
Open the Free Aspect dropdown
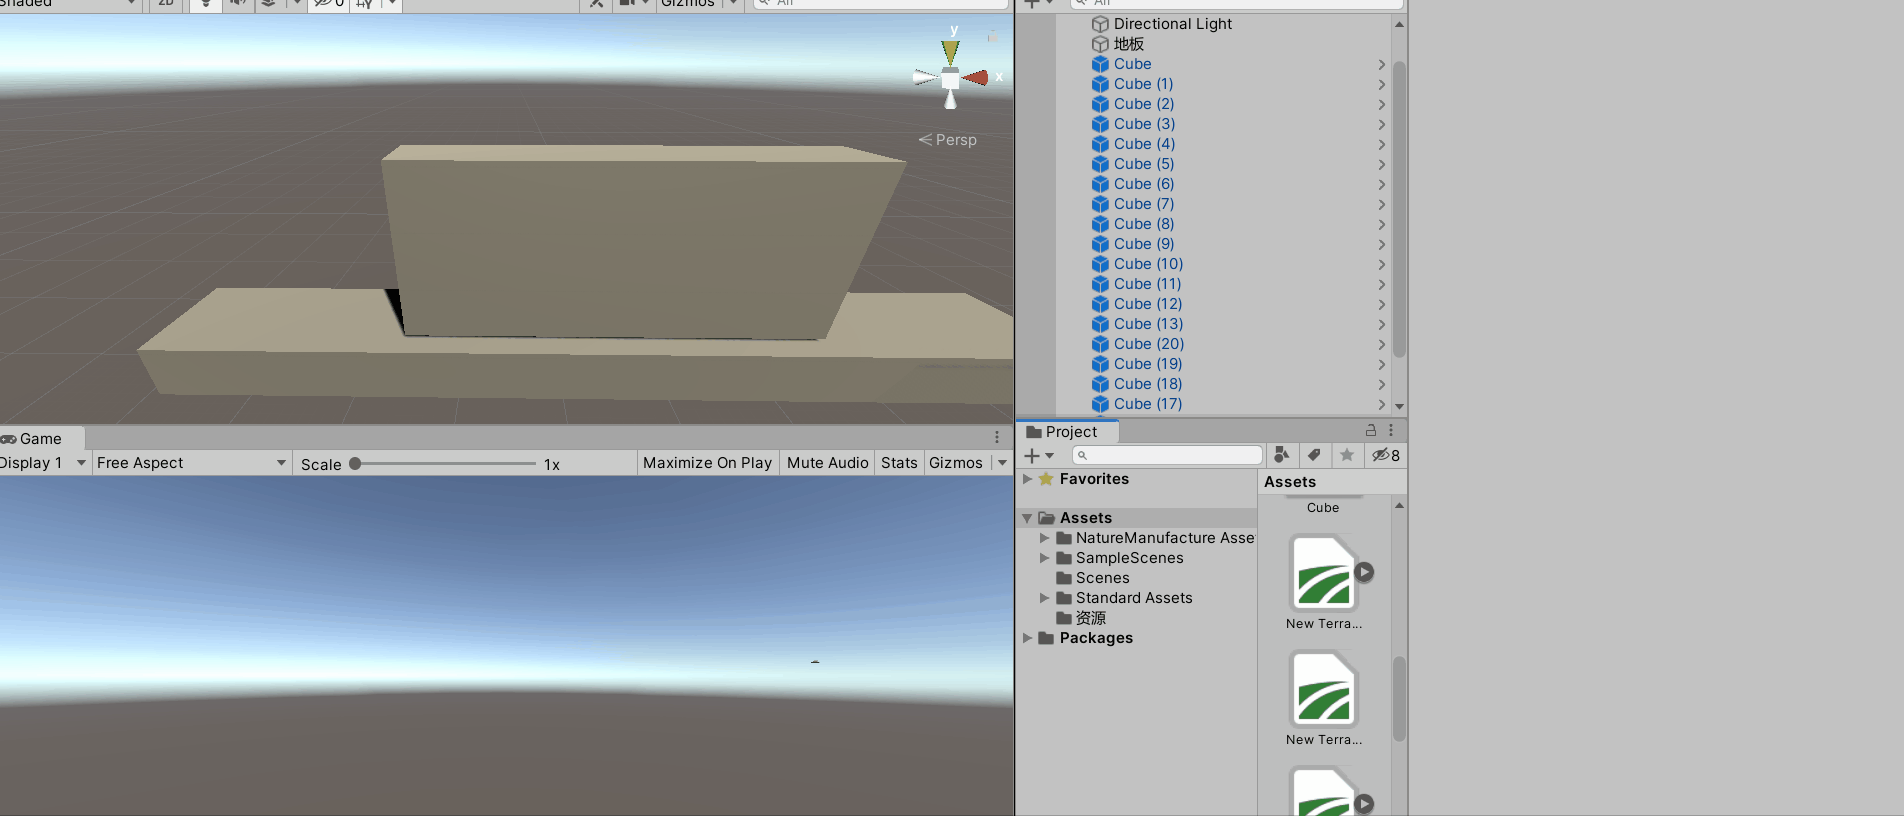[191, 463]
